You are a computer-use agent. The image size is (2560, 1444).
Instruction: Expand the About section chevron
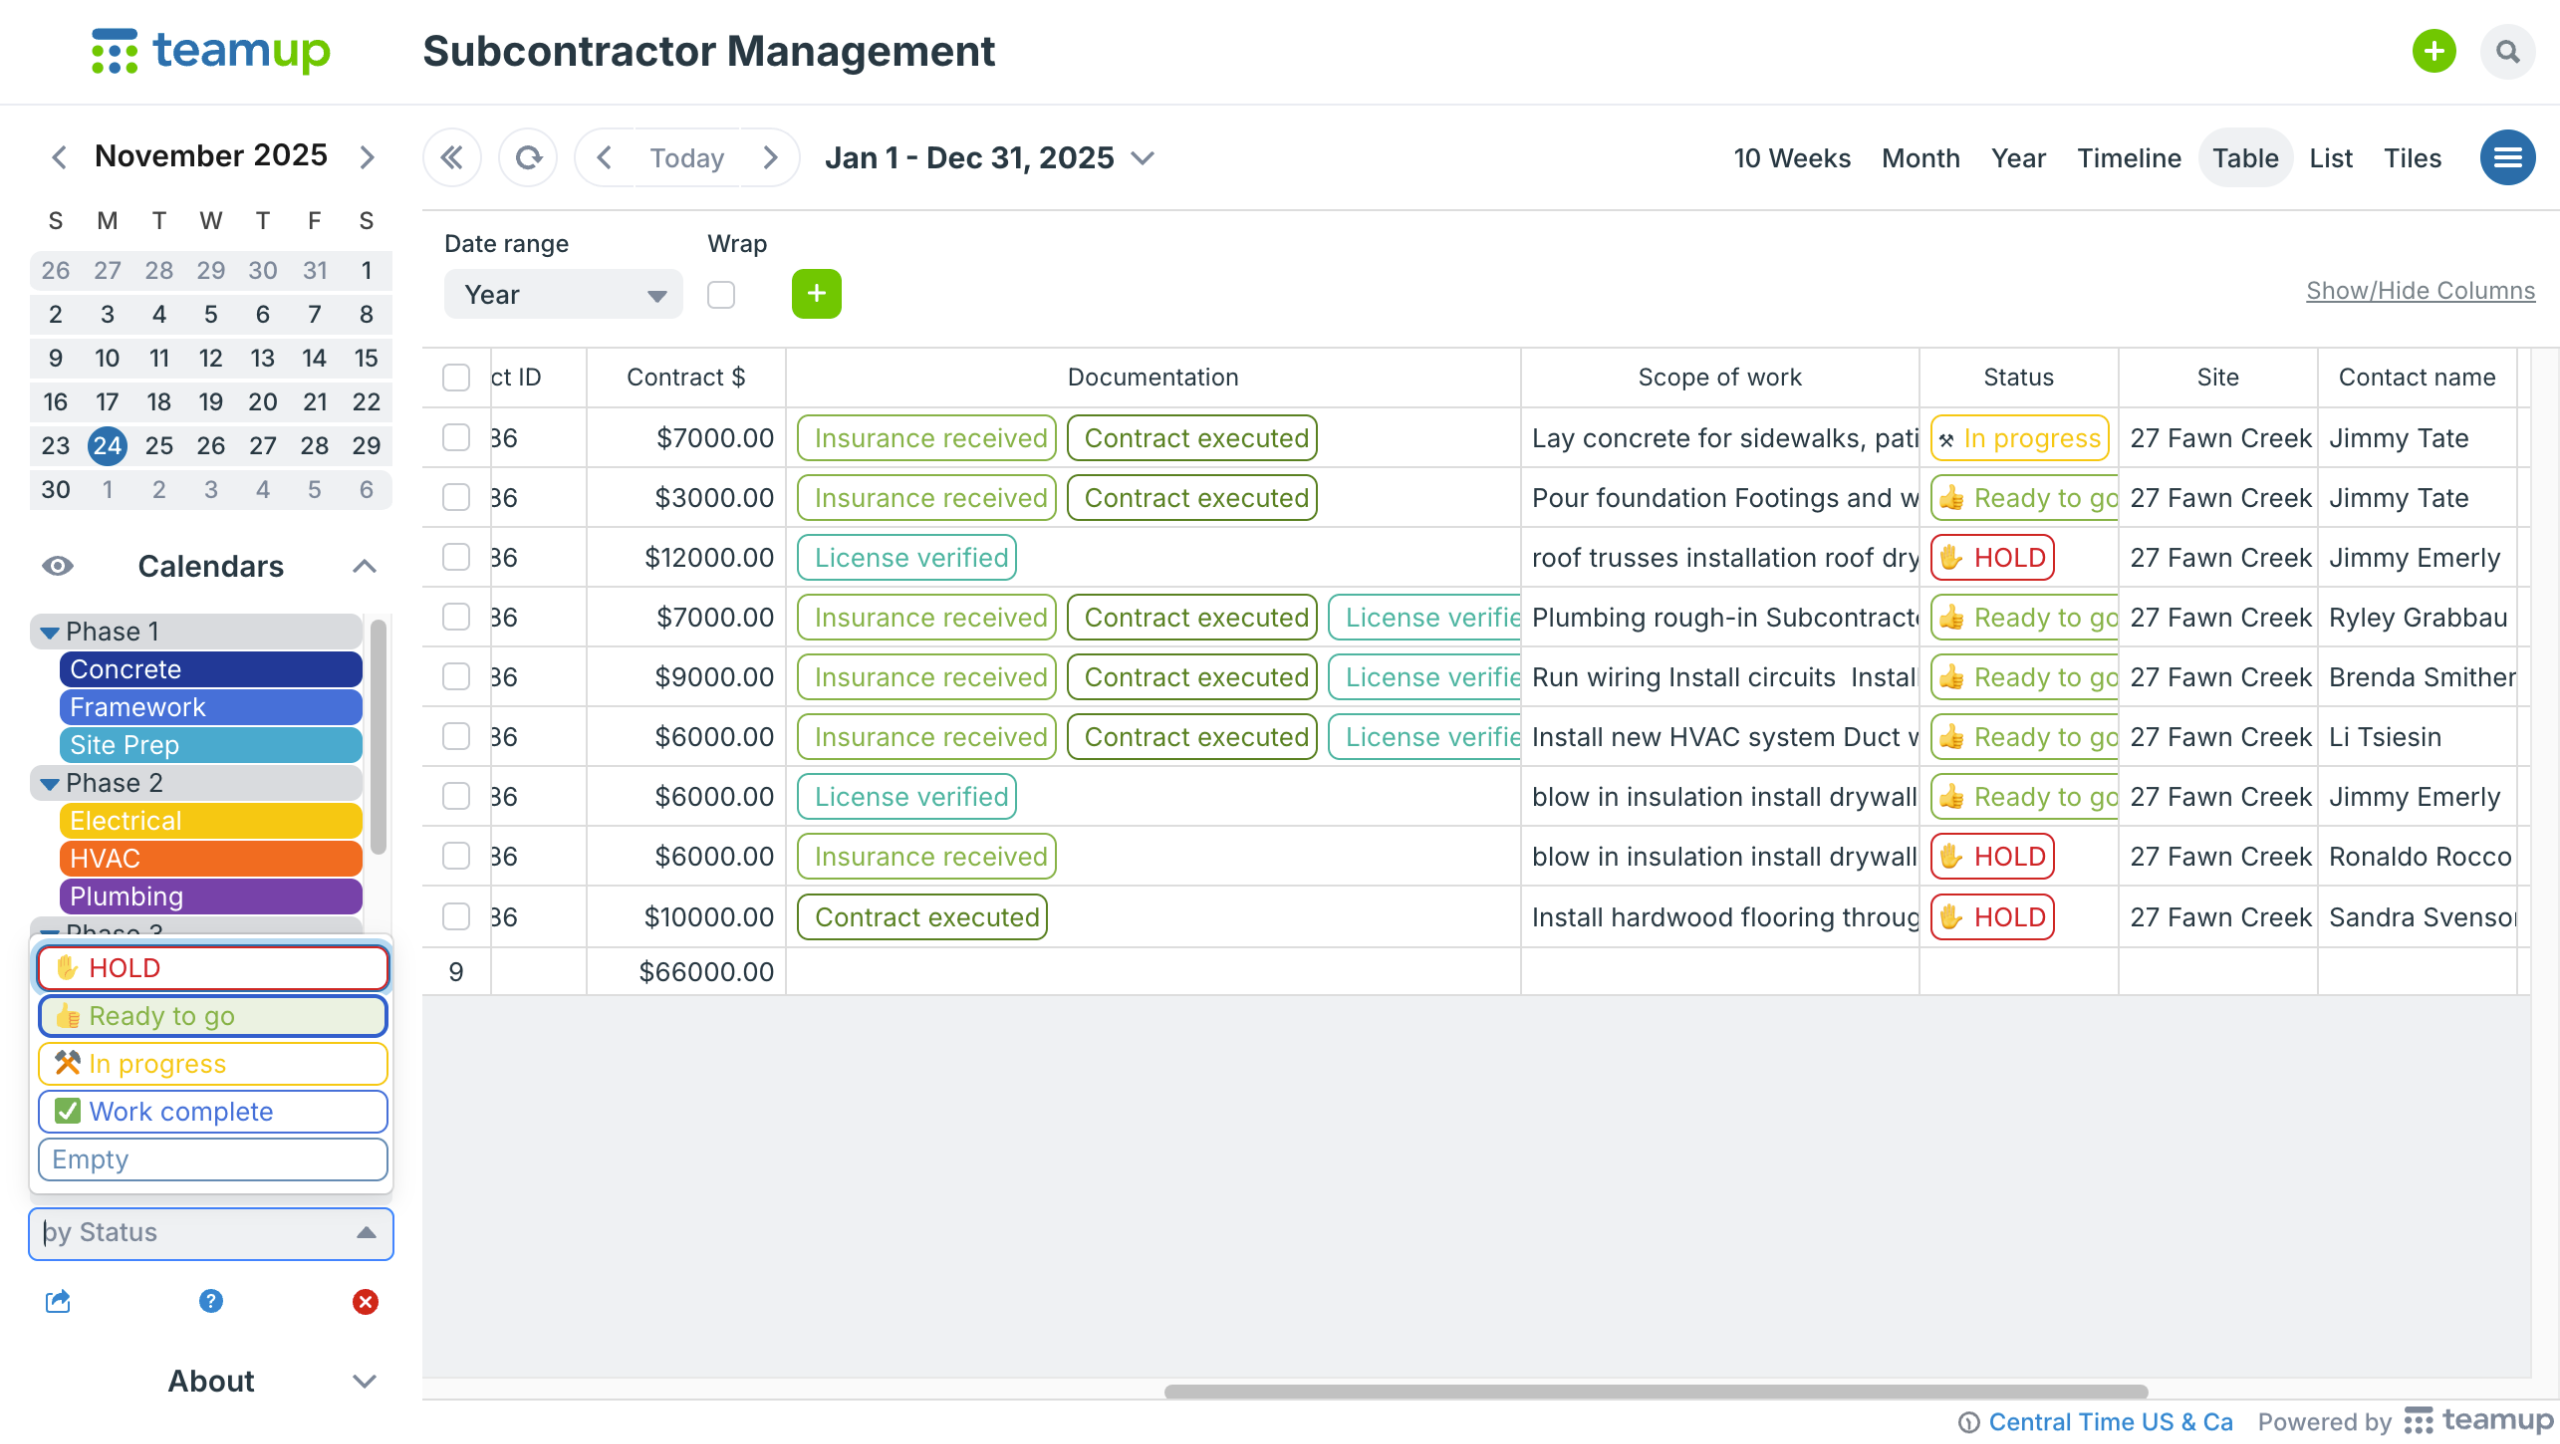click(x=364, y=1381)
